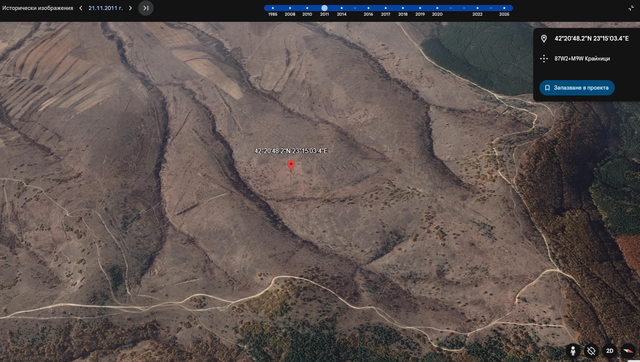The height and width of the screenshot is (362, 640).
Task: Select the 2017 timeline marker
Action: (x=386, y=8)
